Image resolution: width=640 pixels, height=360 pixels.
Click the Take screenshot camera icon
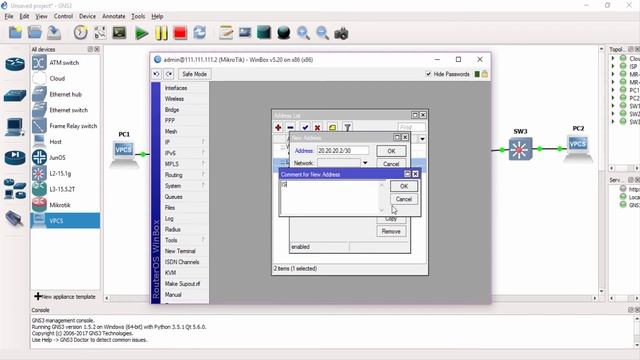tap(341, 33)
